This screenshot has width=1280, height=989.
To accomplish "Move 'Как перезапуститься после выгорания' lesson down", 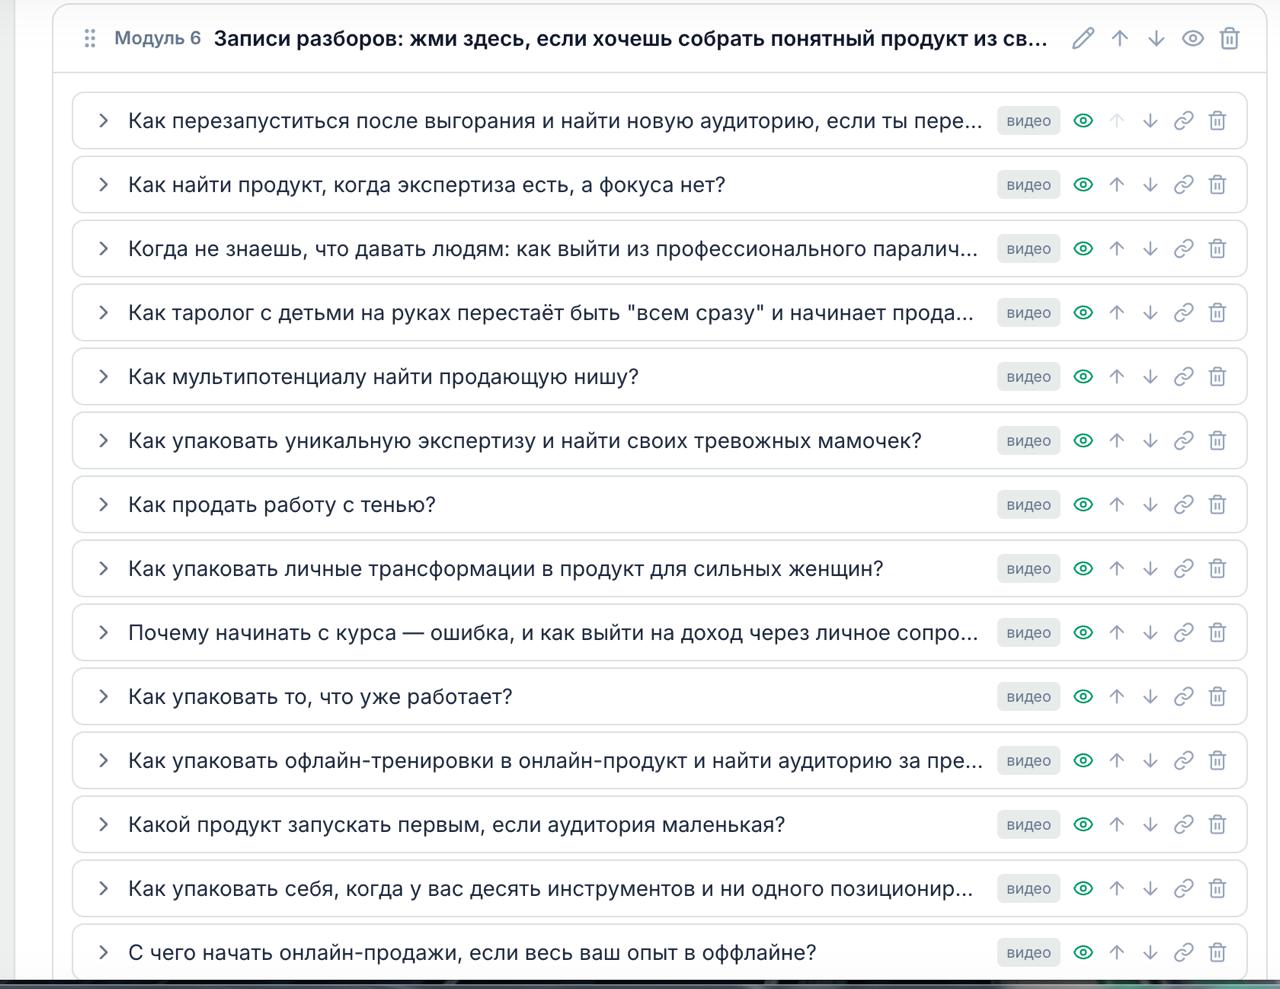I will 1150,121.
